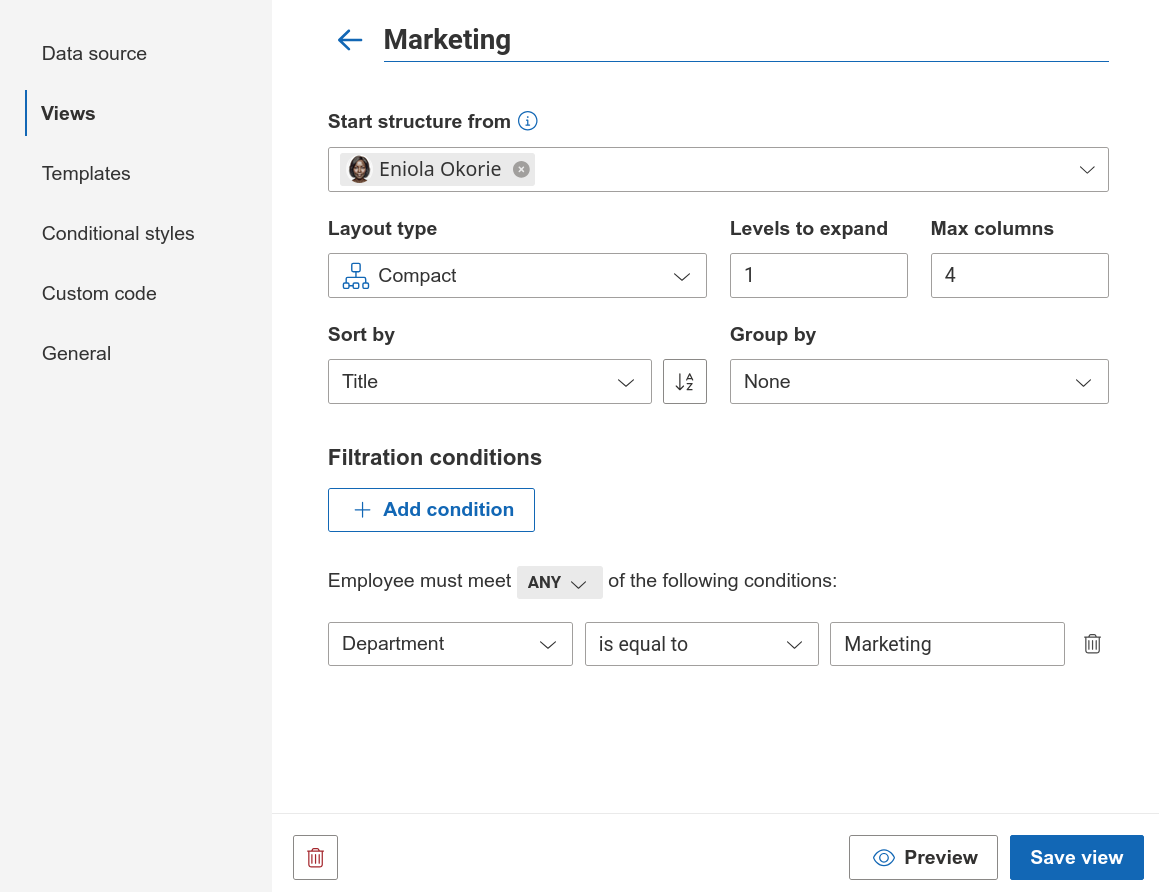Click the Save view button
Image resolution: width=1159 pixels, height=892 pixels.
click(1076, 857)
